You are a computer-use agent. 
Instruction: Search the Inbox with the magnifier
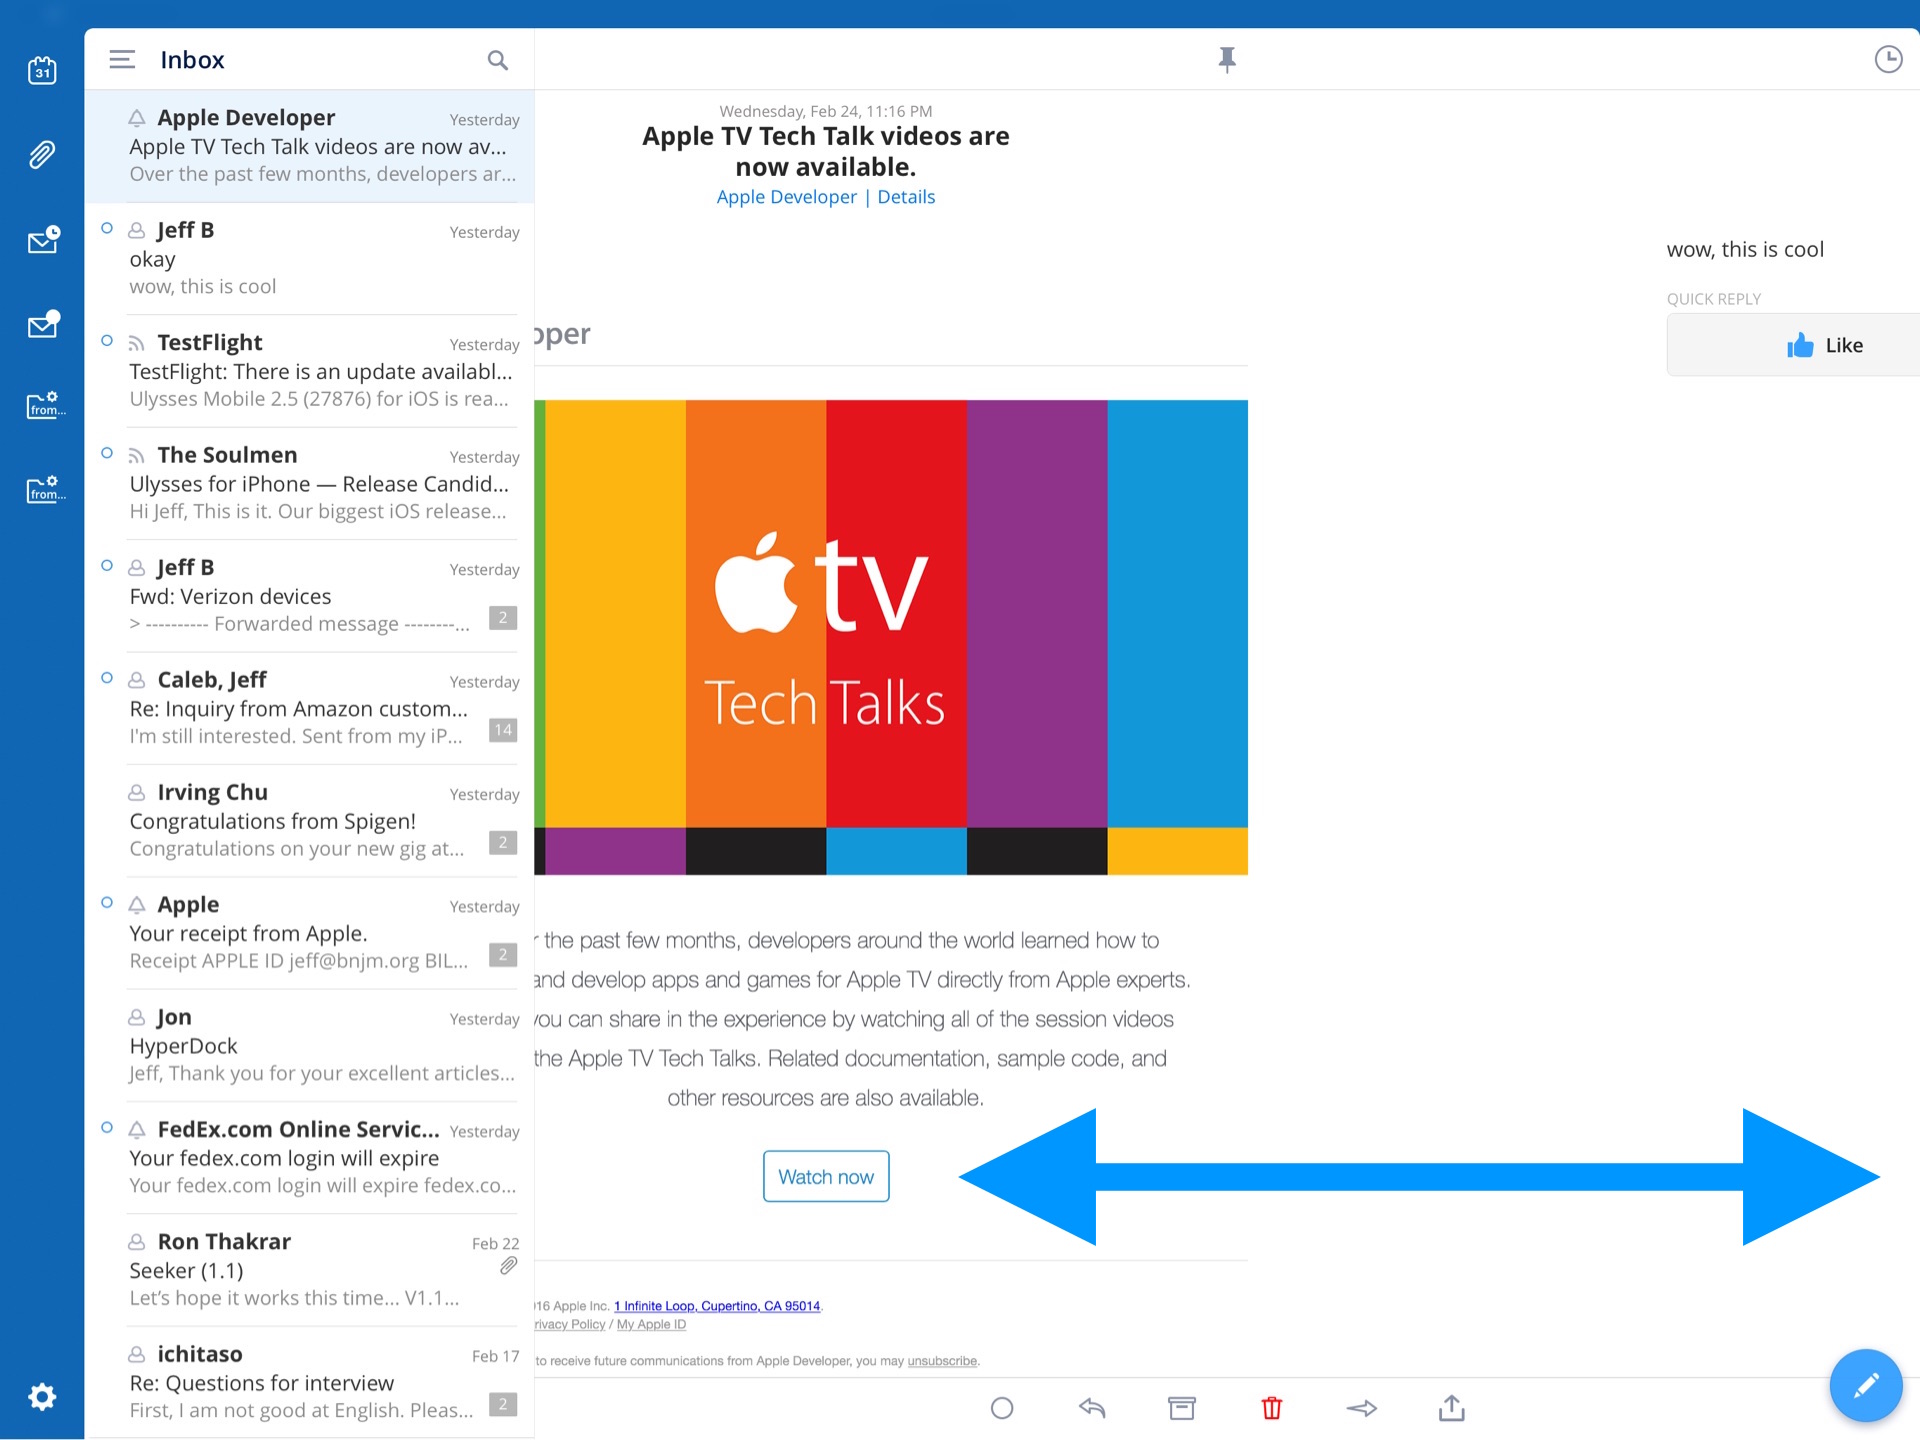497,60
